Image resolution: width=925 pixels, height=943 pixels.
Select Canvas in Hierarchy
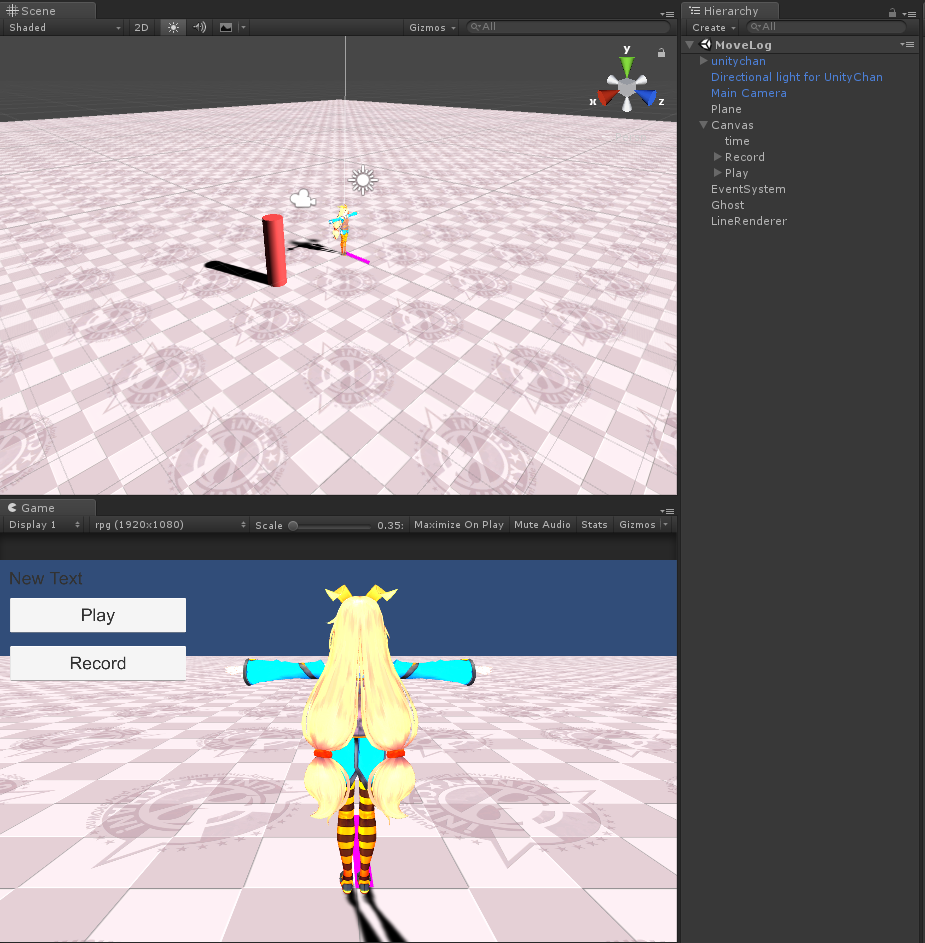[732, 125]
